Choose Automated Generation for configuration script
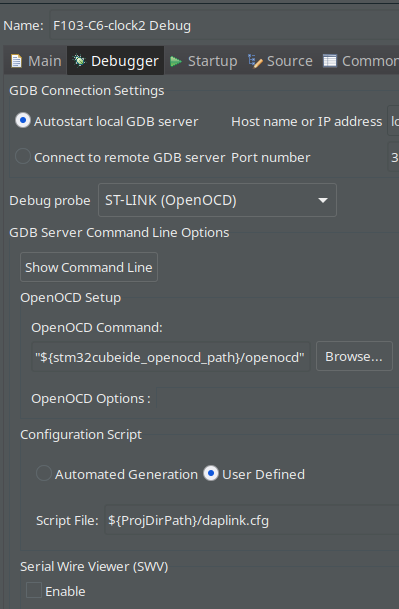399x609 pixels. tap(44, 473)
